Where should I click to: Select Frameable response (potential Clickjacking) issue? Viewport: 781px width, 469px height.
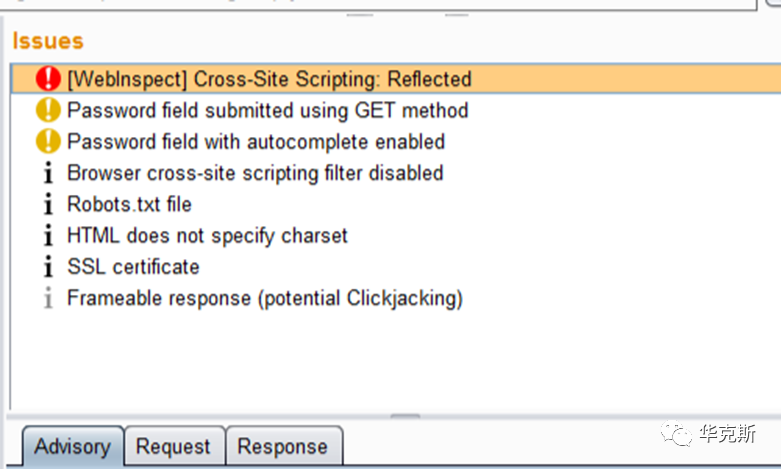click(x=264, y=298)
